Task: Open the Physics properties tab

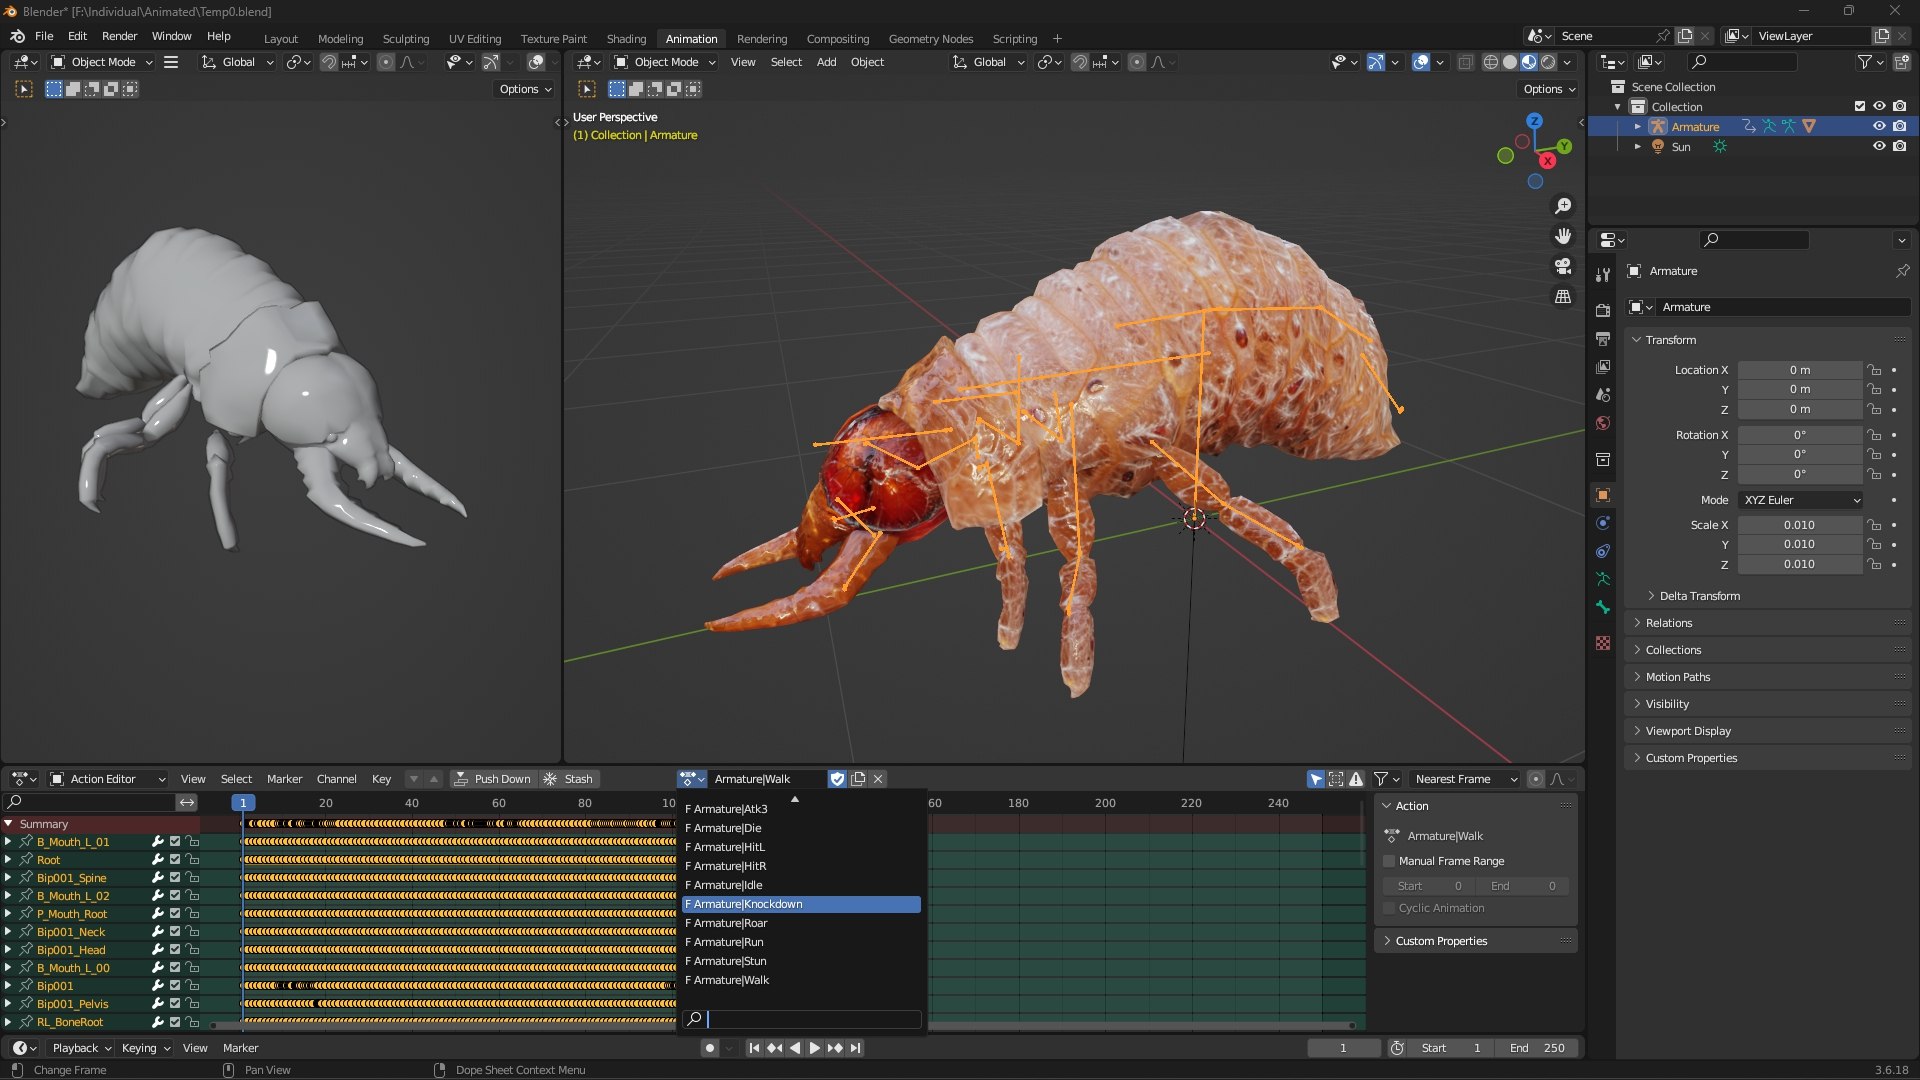Action: click(1603, 523)
